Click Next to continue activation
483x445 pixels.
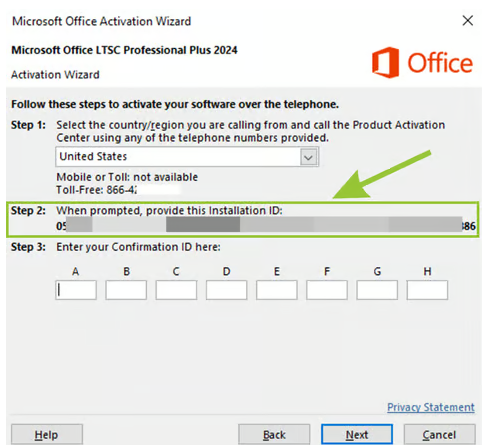[x=357, y=435]
